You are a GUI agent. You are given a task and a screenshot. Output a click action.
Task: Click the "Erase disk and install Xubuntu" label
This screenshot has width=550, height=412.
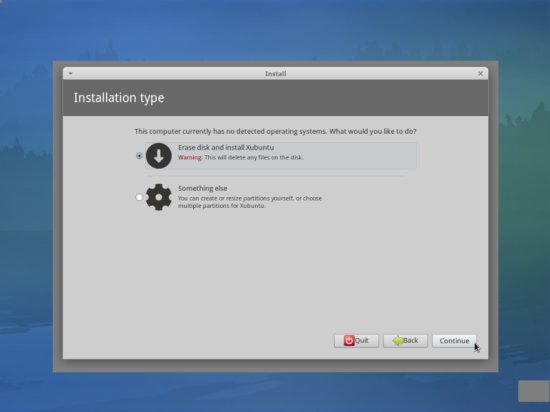point(226,148)
